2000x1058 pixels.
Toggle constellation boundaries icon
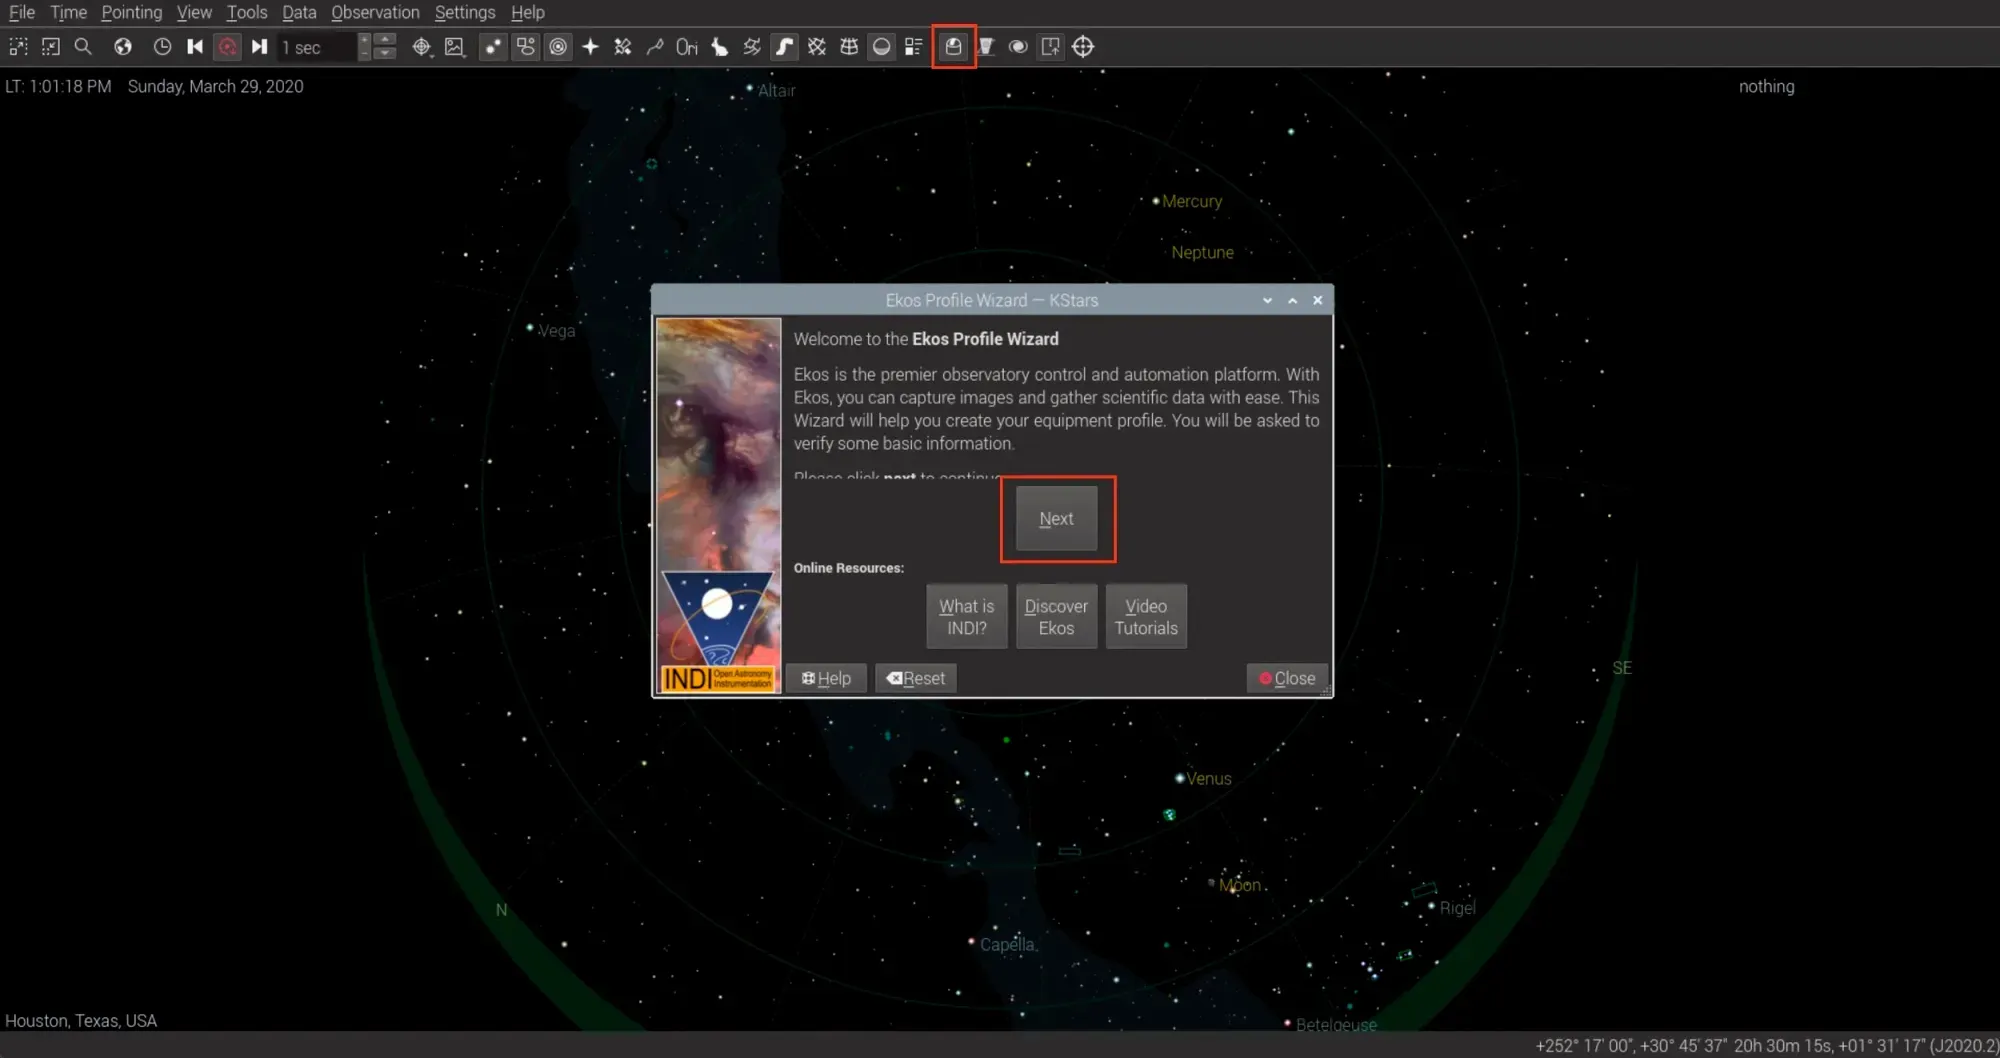pyautogui.click(x=752, y=47)
